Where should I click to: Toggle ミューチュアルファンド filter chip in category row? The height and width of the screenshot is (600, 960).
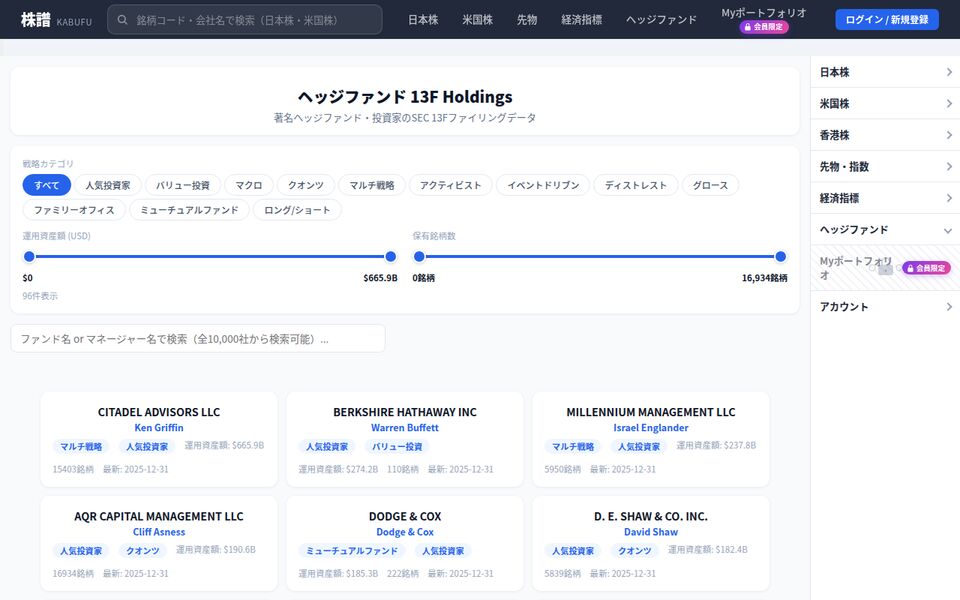click(x=189, y=210)
